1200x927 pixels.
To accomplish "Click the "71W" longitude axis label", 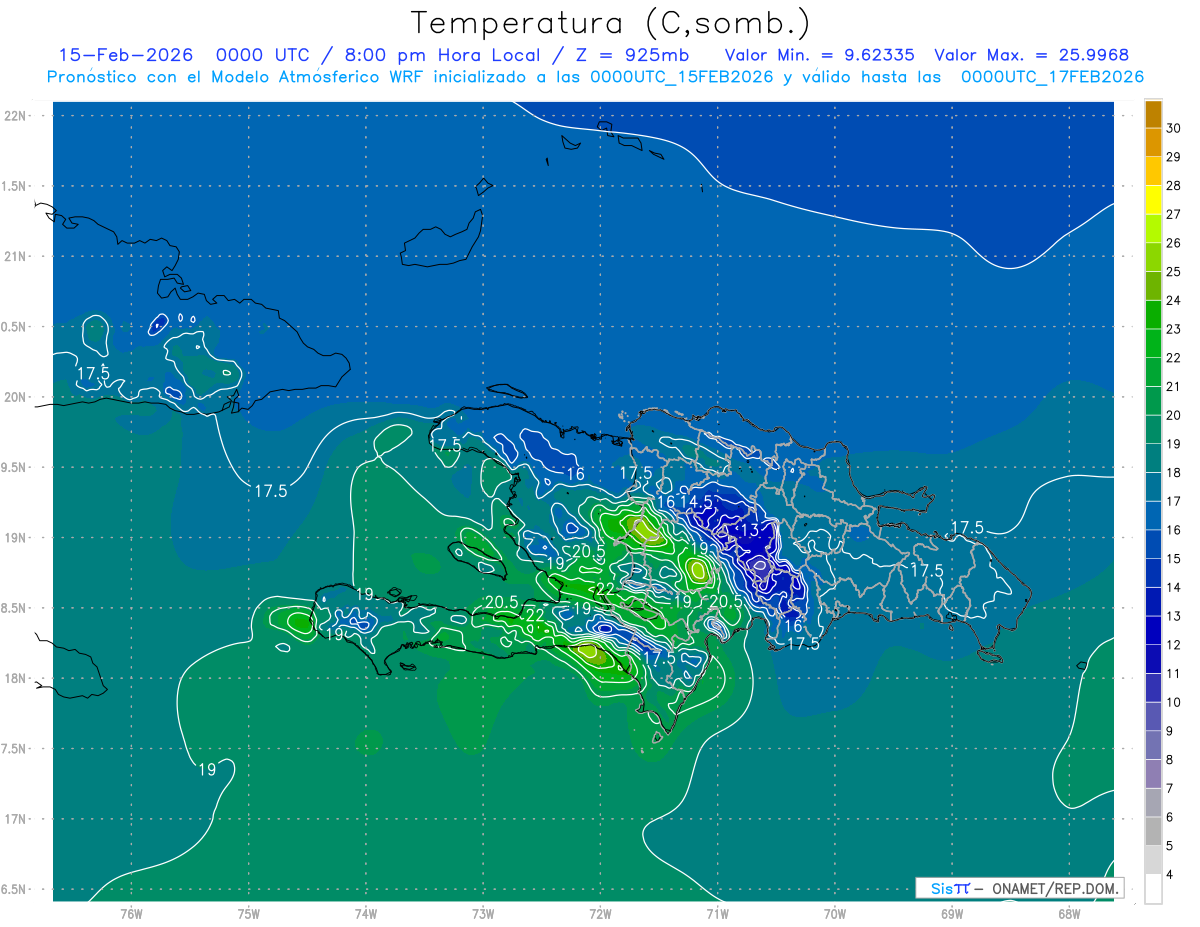I will [717, 914].
